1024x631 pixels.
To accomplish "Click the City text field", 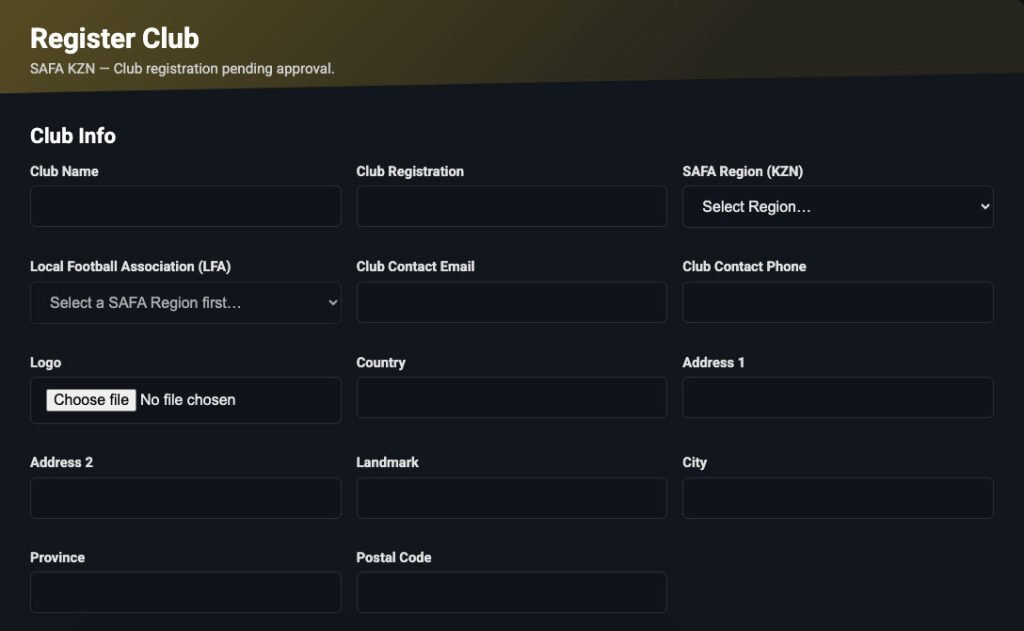I will [837, 497].
